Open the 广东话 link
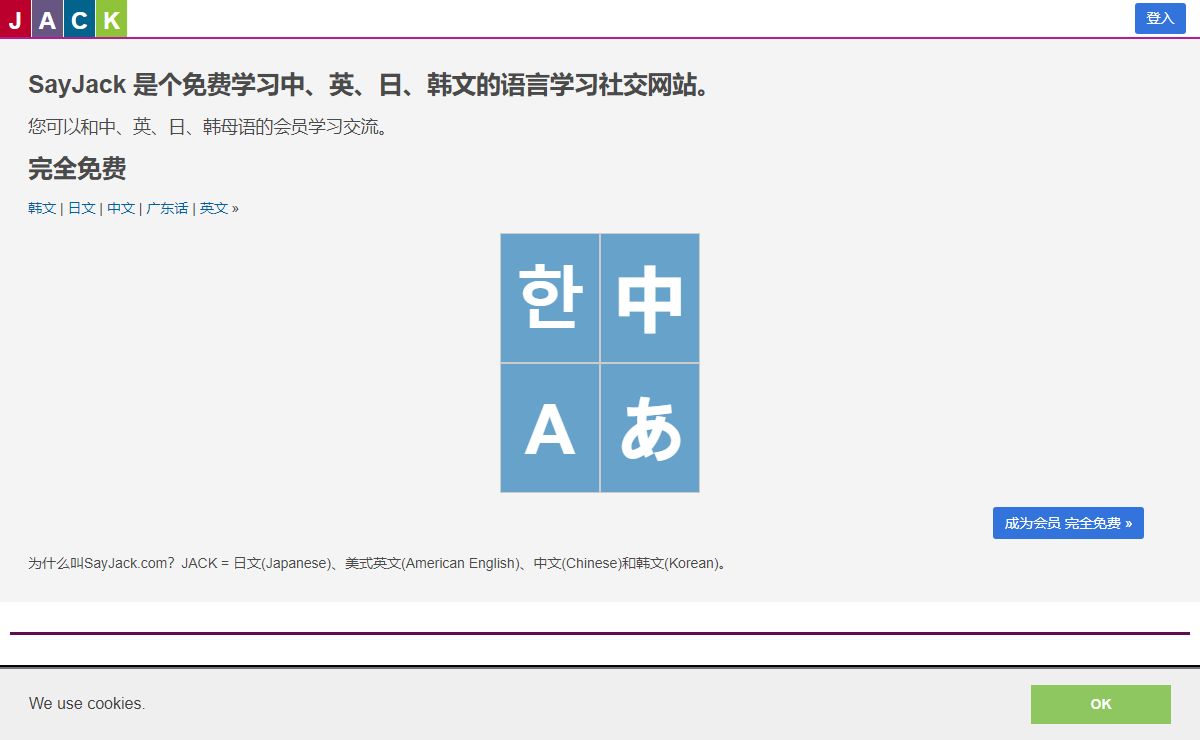 (167, 208)
